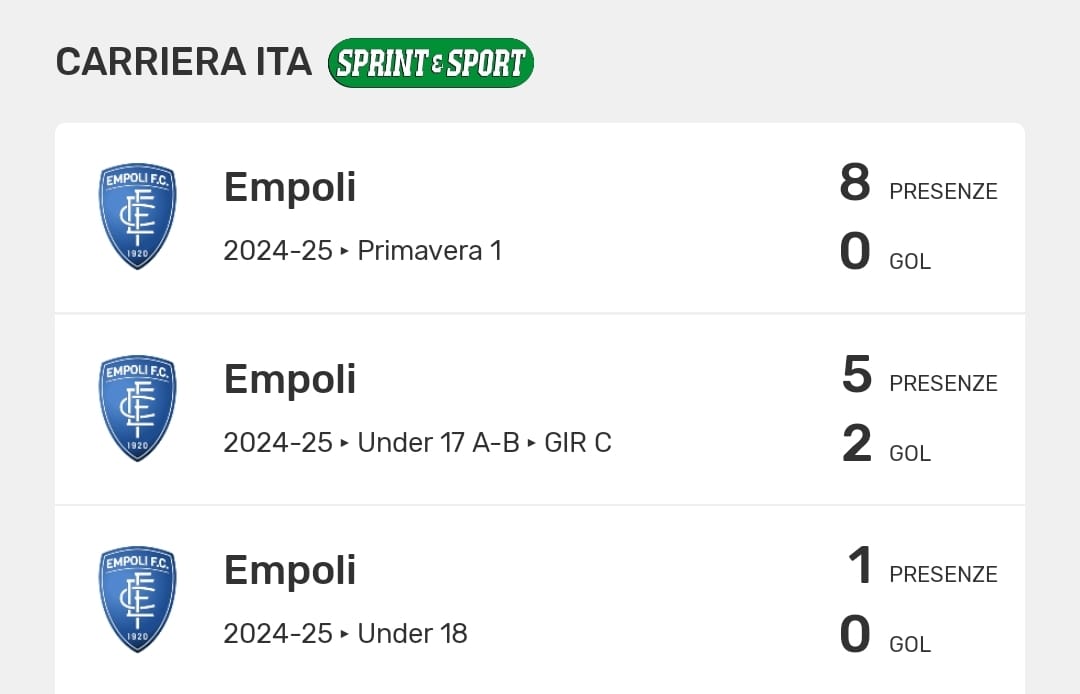Click the GOL label in the Under 17 row
The image size is (1080, 694).
[910, 453]
